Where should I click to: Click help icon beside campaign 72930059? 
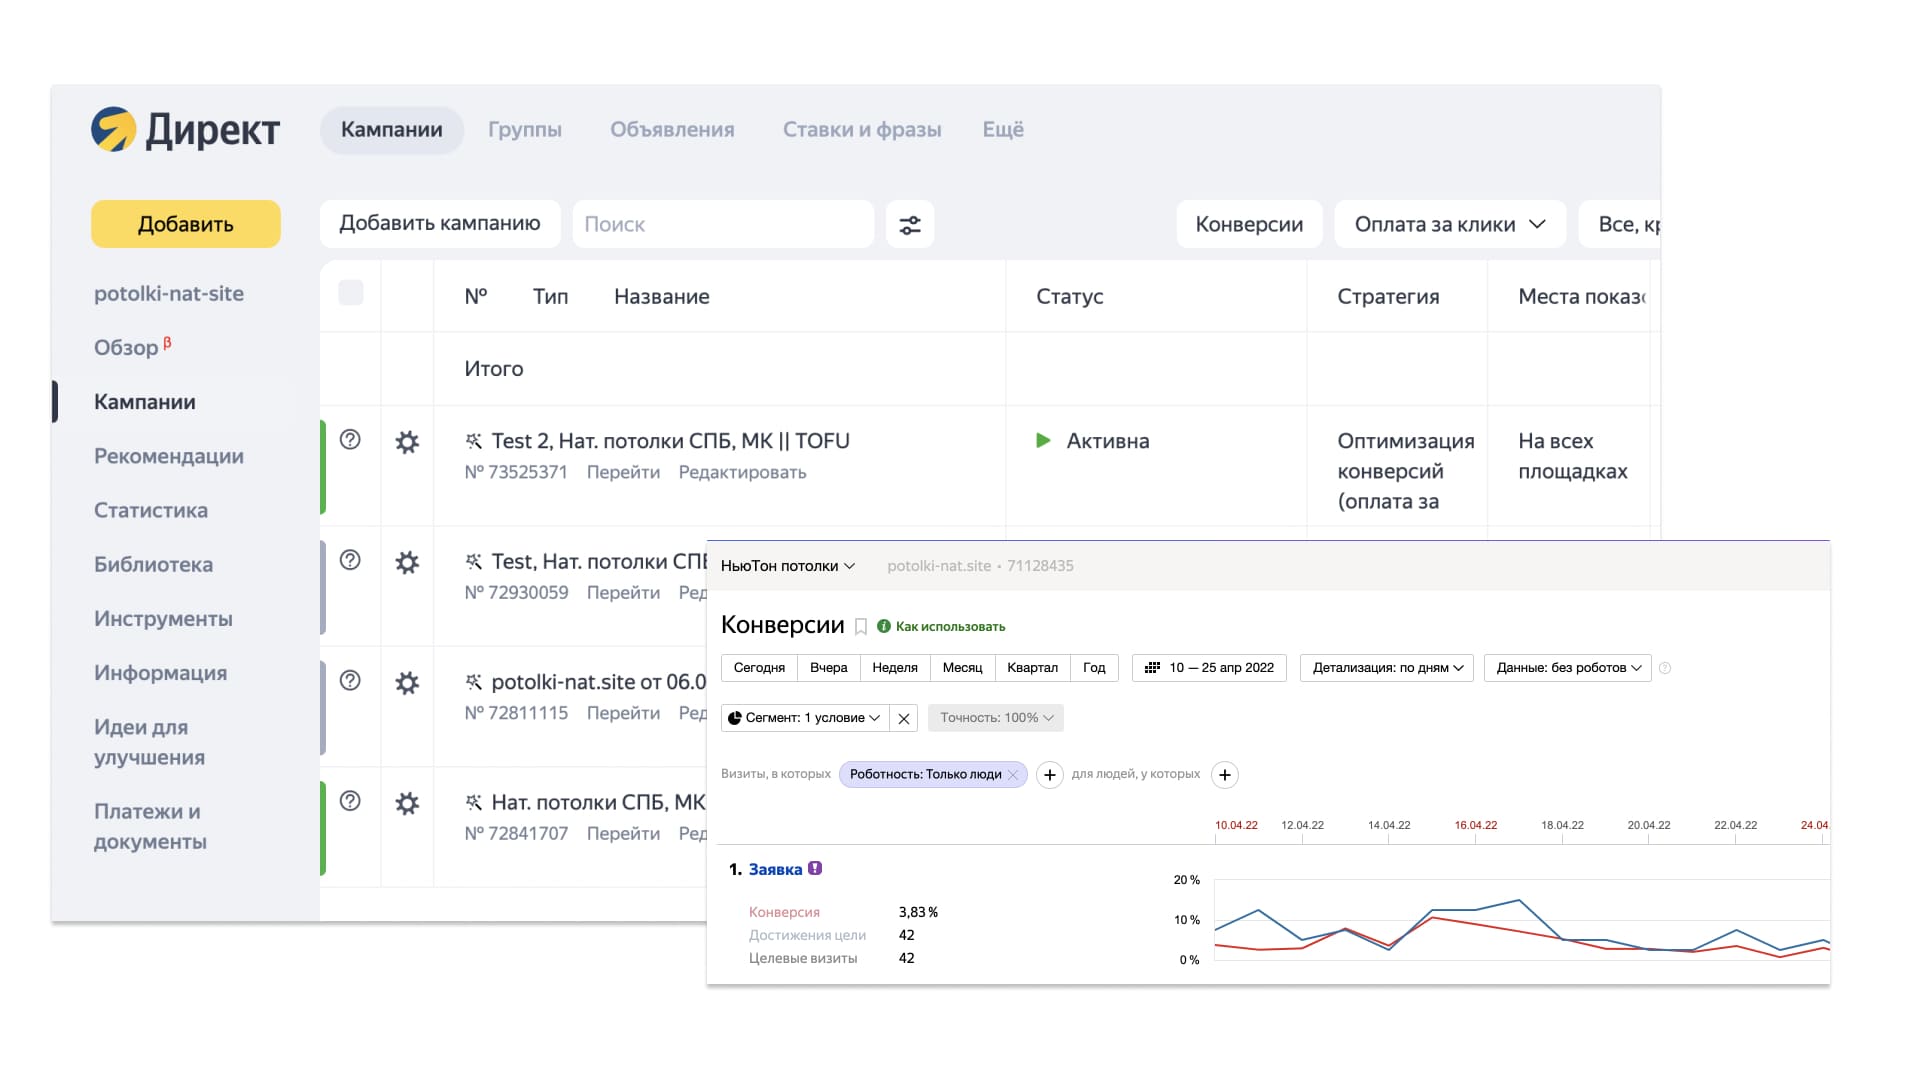(x=350, y=560)
